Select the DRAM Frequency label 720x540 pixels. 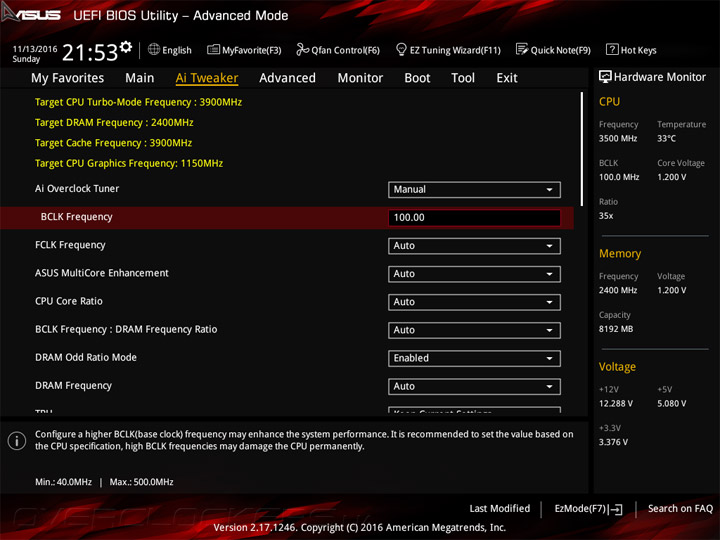click(x=73, y=385)
